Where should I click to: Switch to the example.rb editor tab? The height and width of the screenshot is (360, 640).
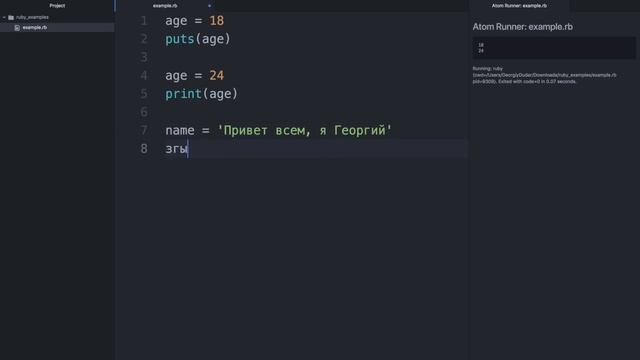(x=165, y=6)
